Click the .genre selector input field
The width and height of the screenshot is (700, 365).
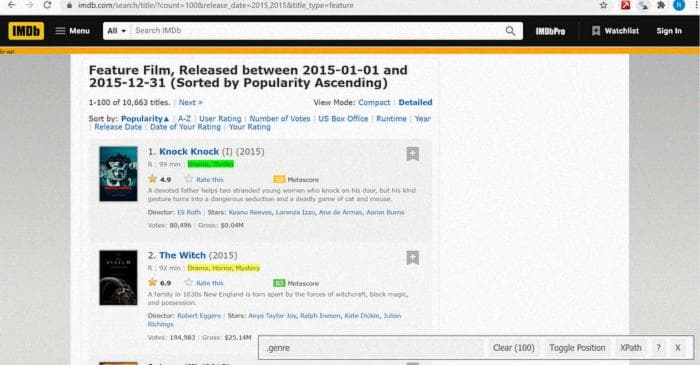click(x=372, y=348)
